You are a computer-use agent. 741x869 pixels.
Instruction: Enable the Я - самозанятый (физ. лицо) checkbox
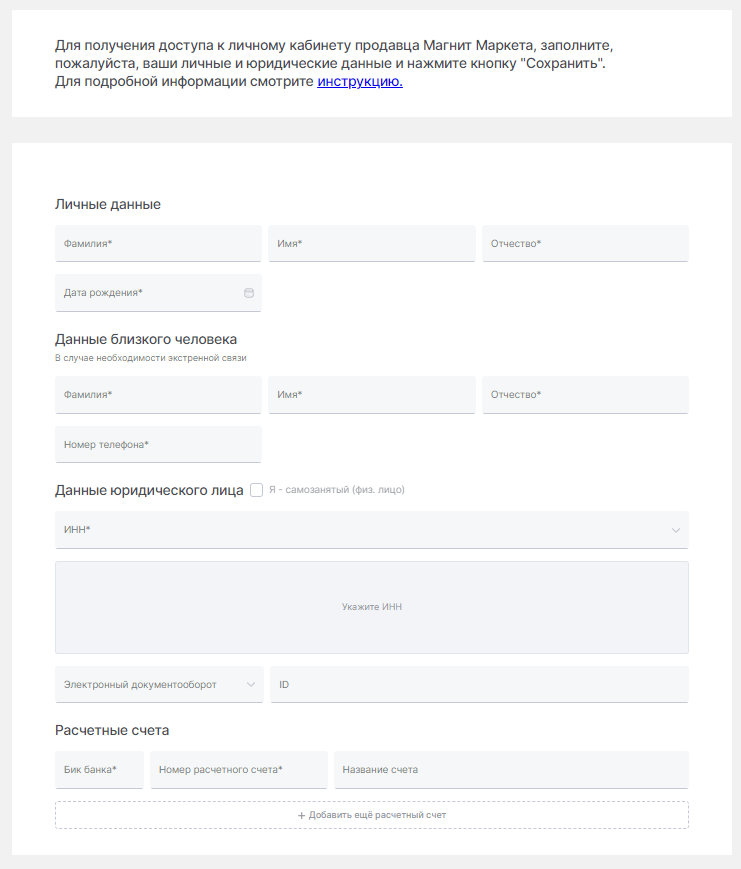[257, 490]
